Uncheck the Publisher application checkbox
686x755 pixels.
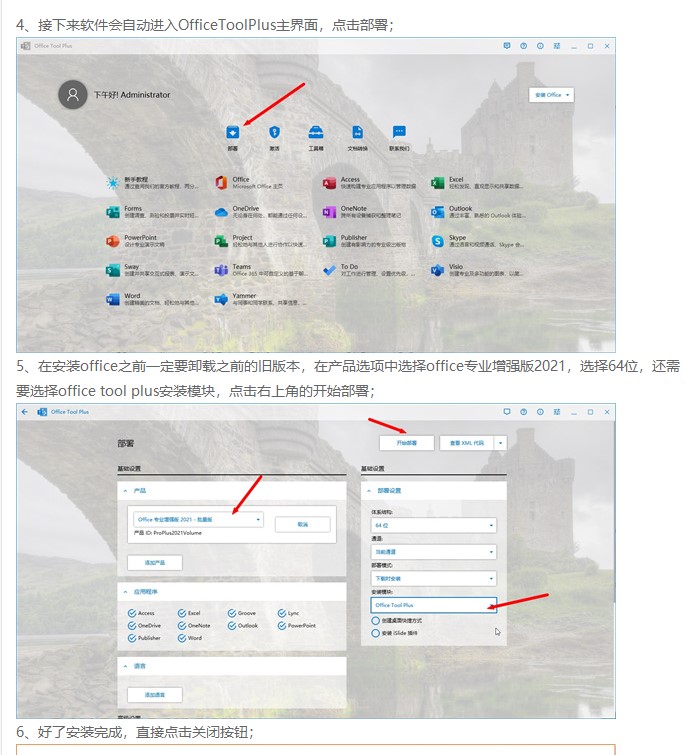132,638
